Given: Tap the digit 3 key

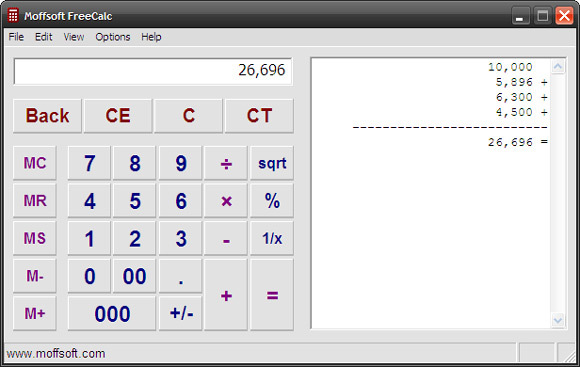Looking at the screenshot, I should (181, 238).
